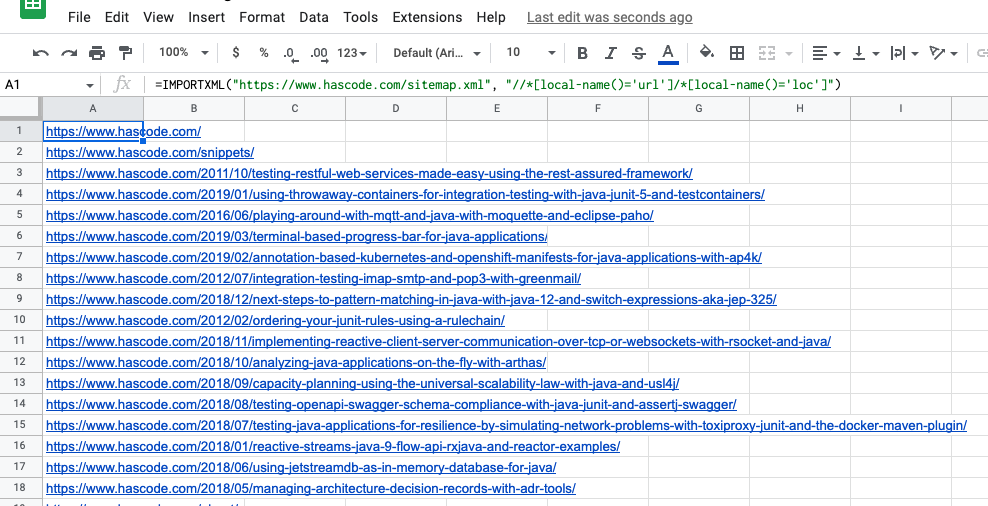The height and width of the screenshot is (506, 988).
Task: Print the spreadsheet using printer icon
Action: tap(97, 53)
